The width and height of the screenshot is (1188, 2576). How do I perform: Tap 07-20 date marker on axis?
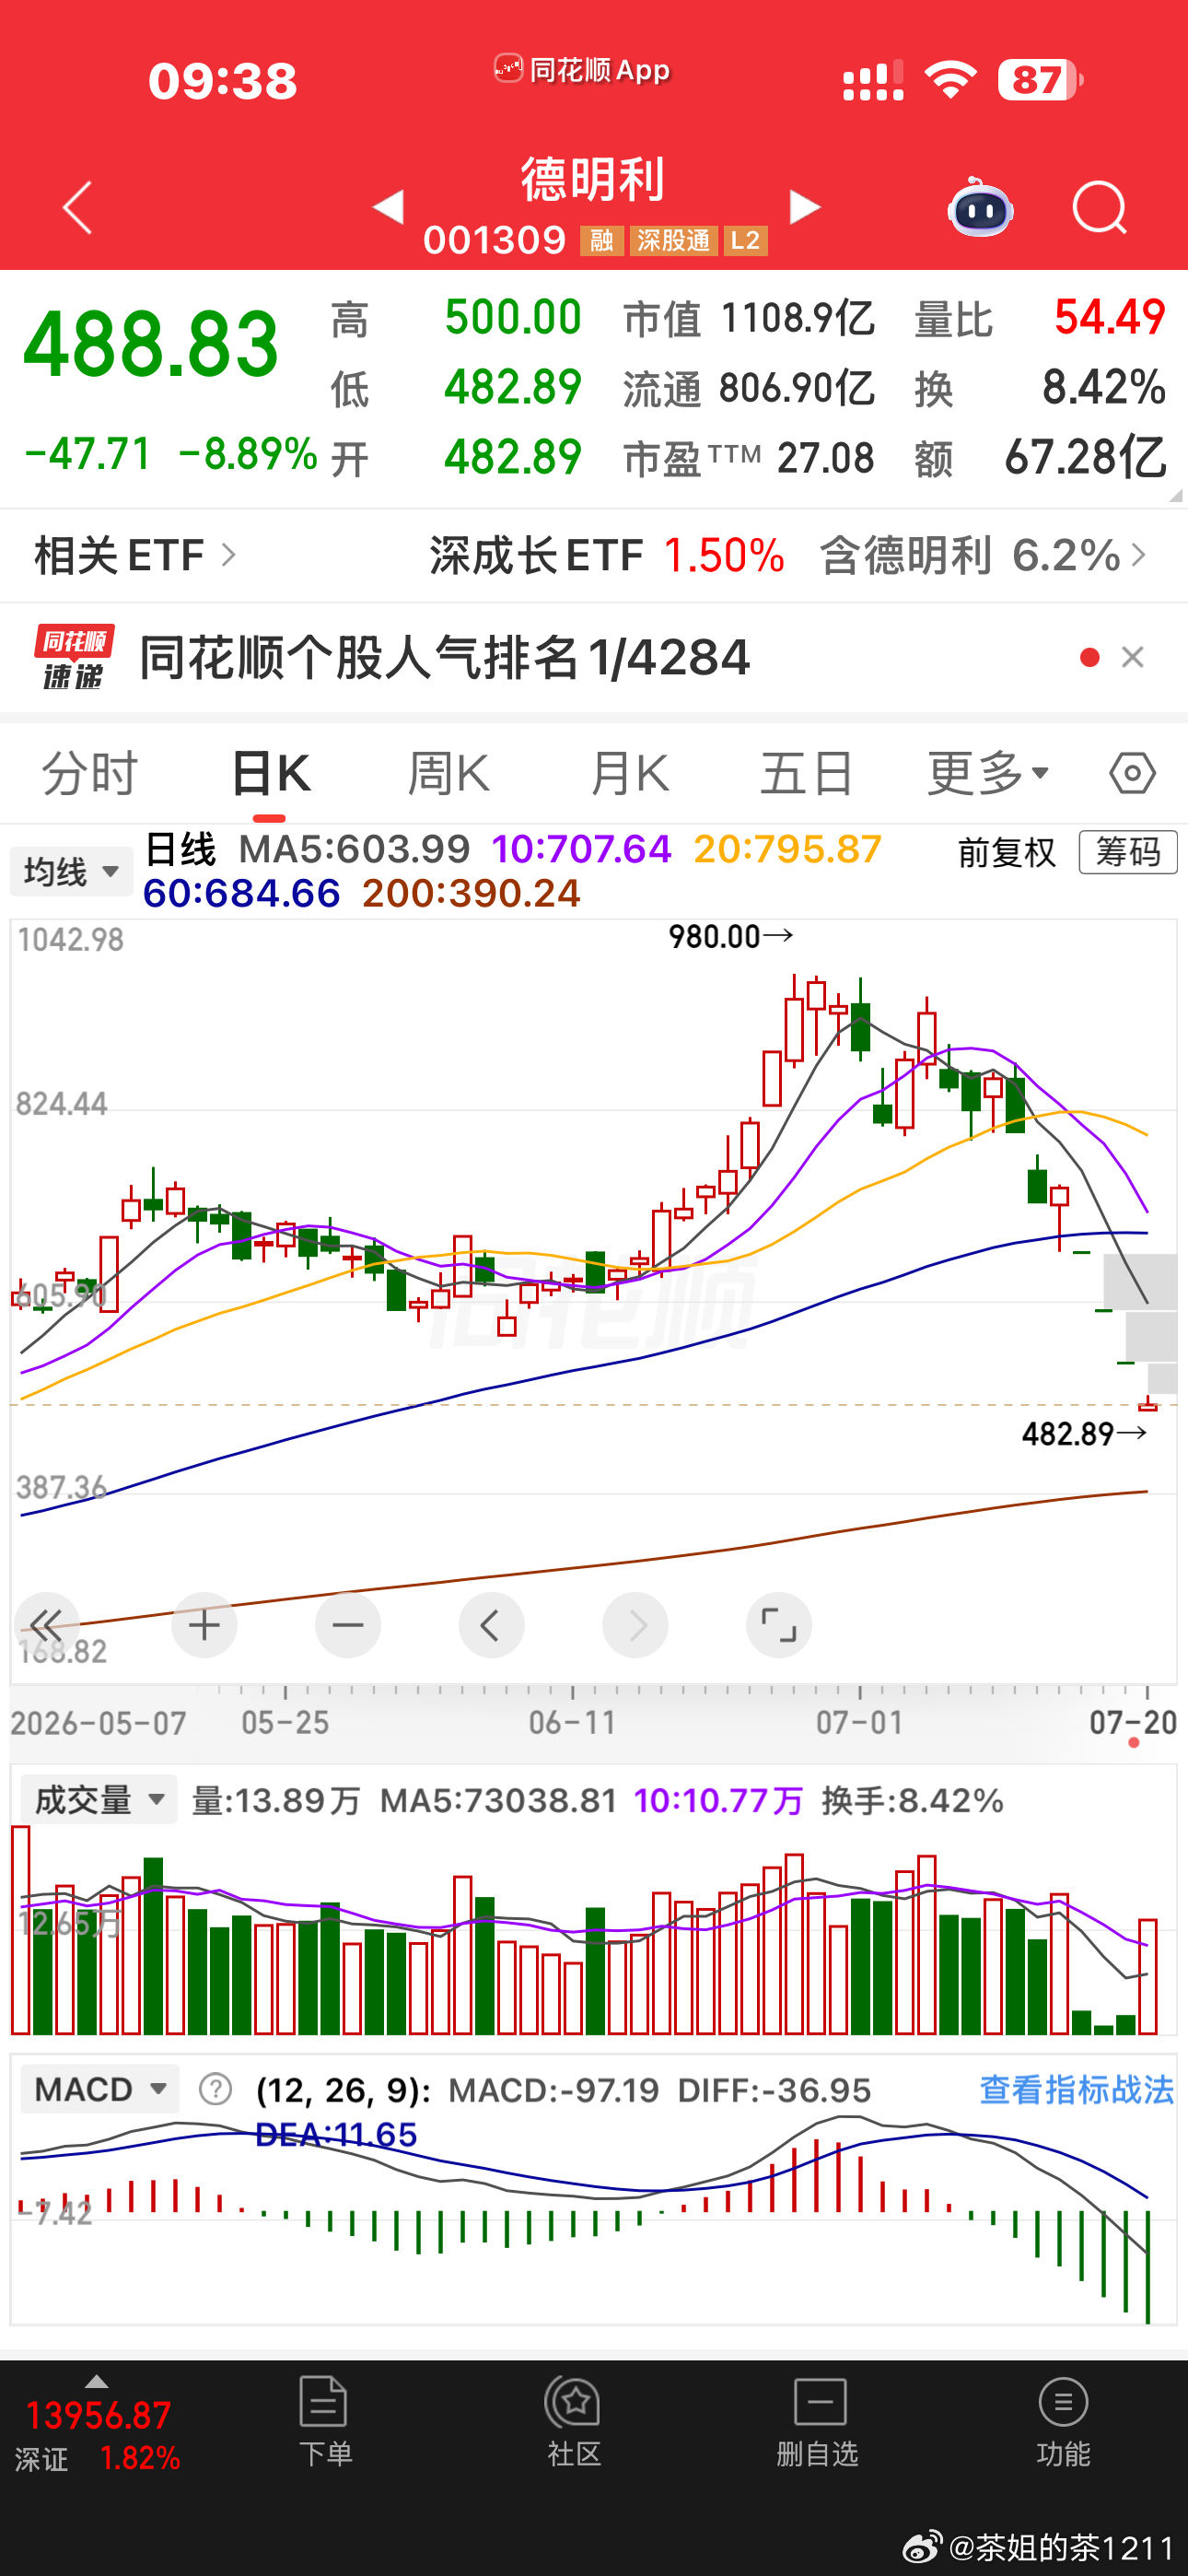(x=1133, y=1722)
